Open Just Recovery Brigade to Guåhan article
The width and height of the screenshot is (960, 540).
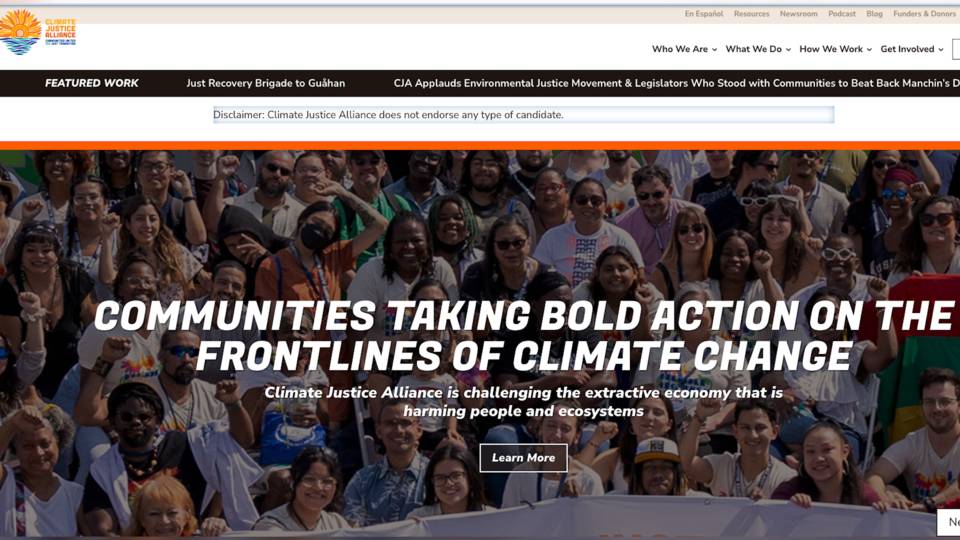[x=266, y=83]
